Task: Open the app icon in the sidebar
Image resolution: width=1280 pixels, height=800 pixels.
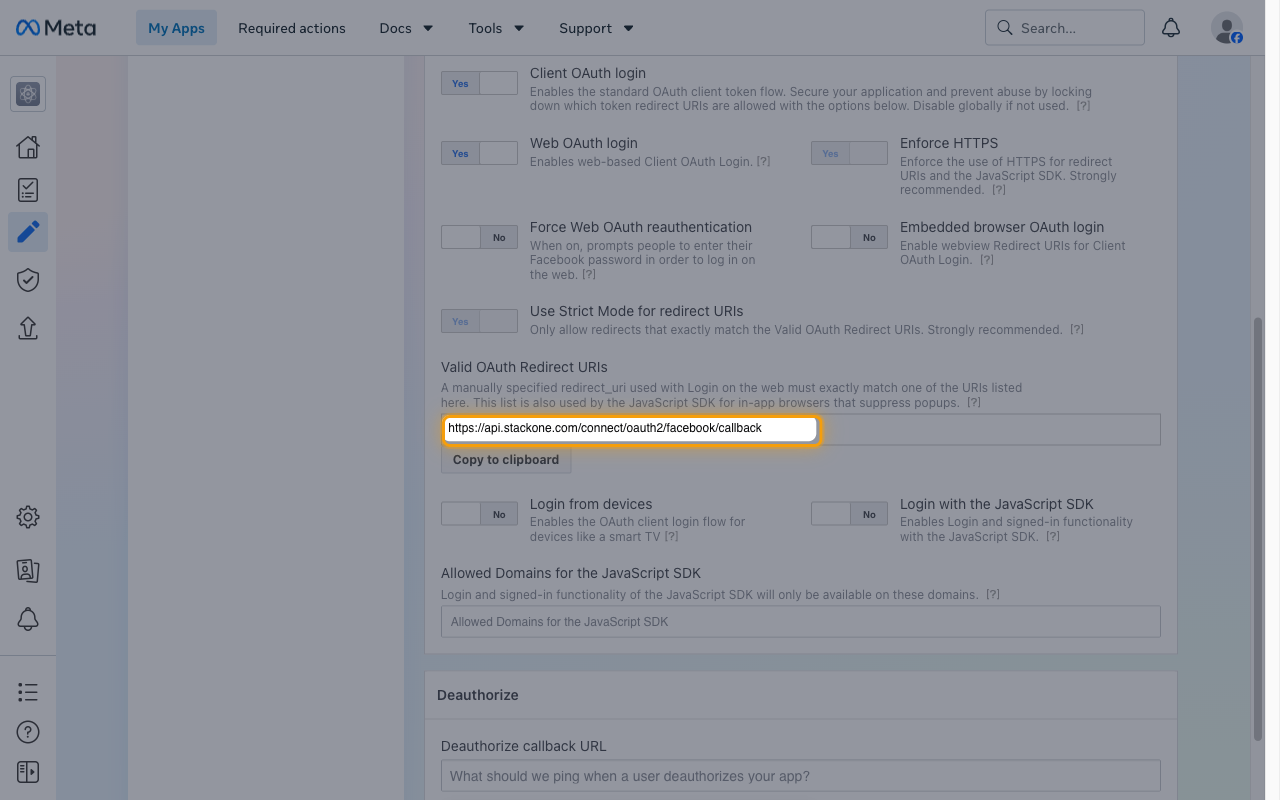Action: (x=28, y=94)
